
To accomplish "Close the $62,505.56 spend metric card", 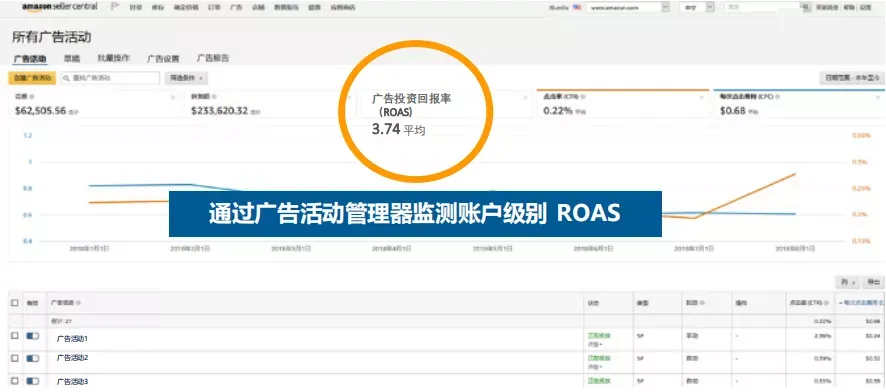I will [x=173, y=98].
